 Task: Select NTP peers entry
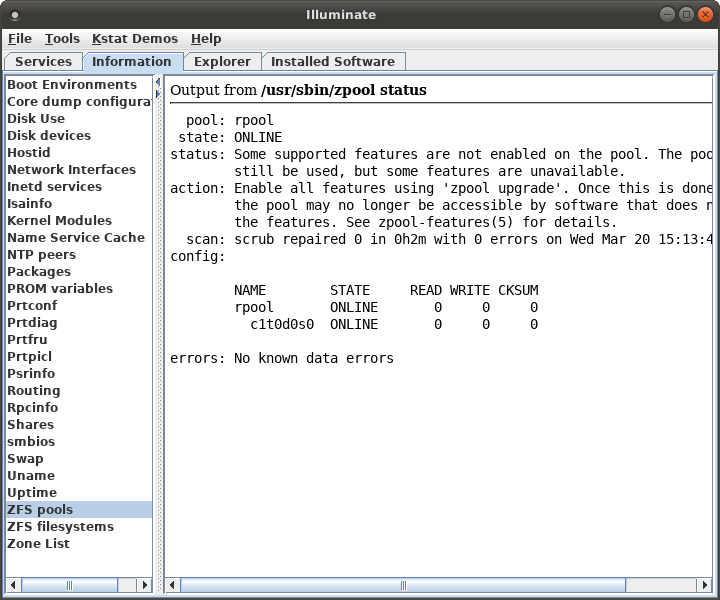79,254
